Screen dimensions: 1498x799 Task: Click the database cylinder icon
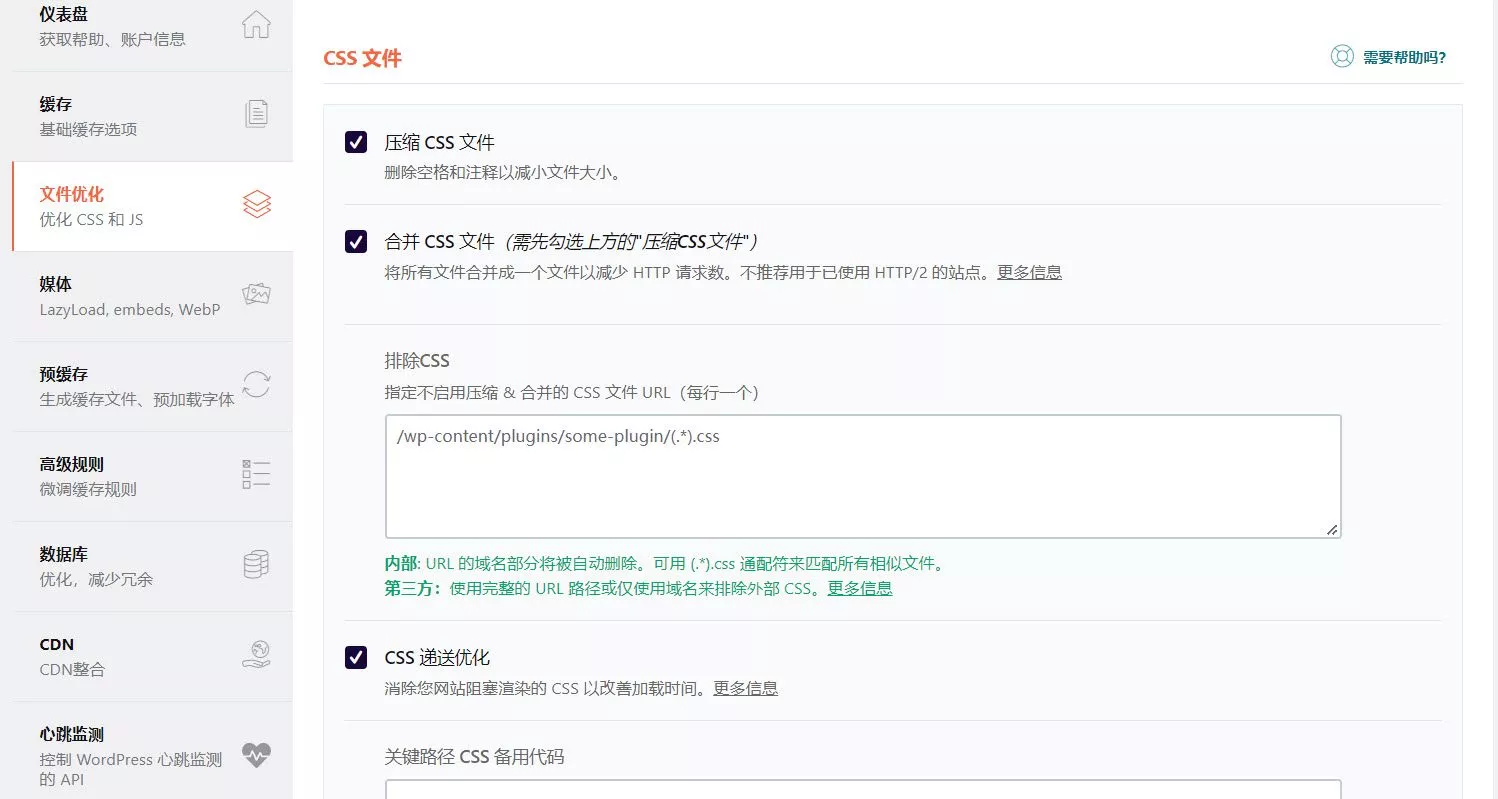click(257, 564)
